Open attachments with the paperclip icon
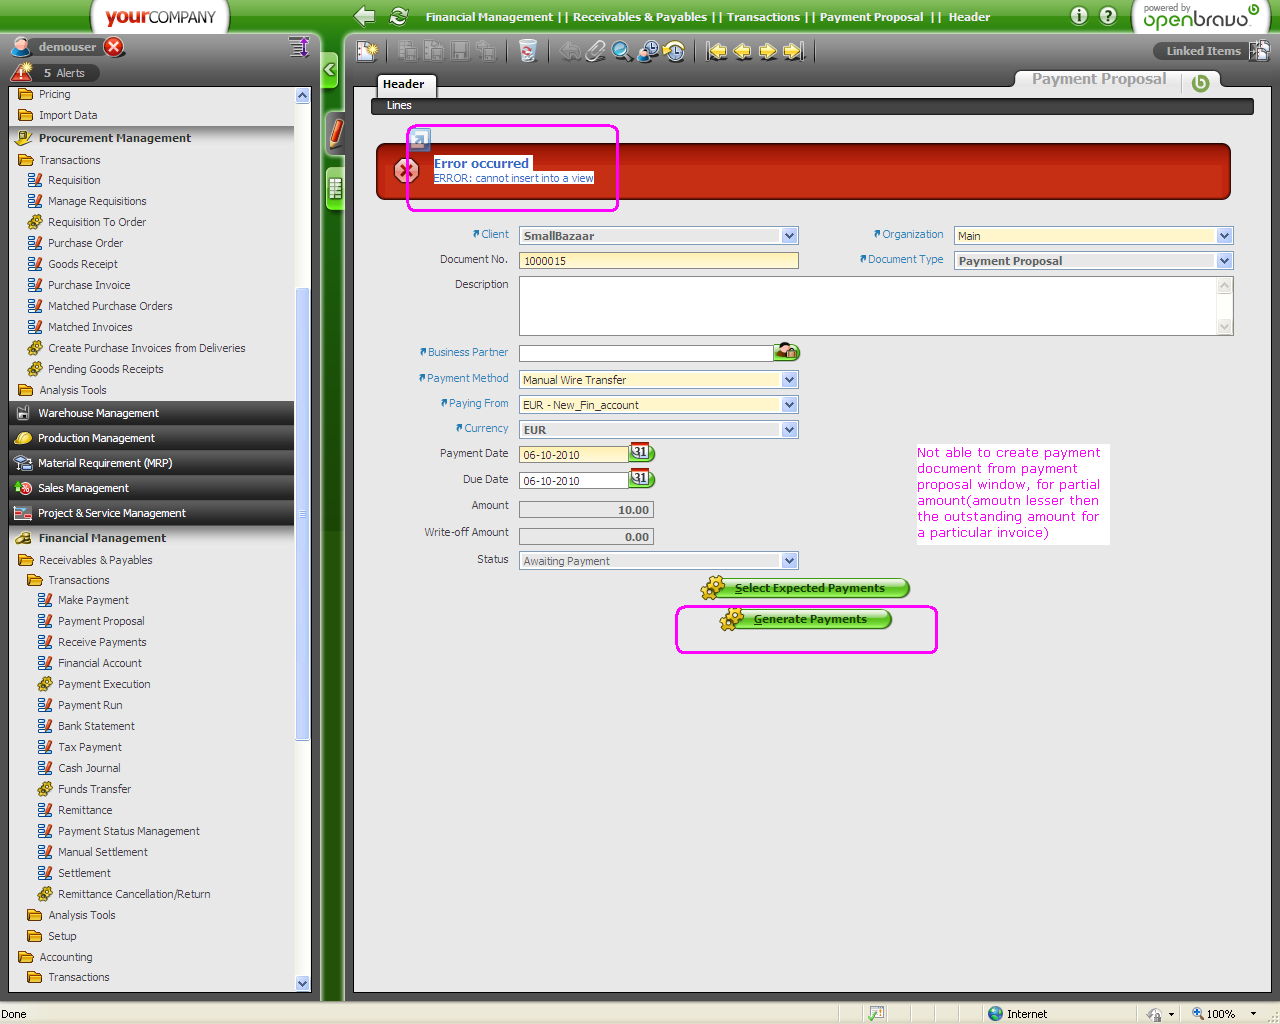 click(596, 51)
